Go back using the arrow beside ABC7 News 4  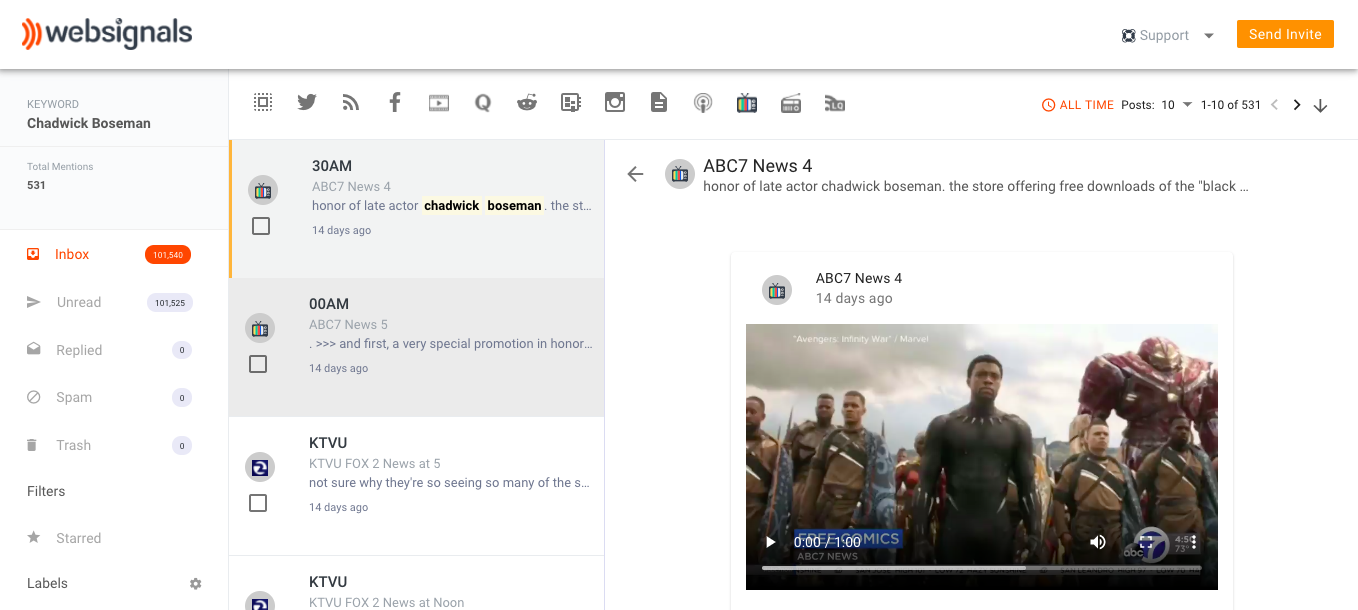pos(635,174)
